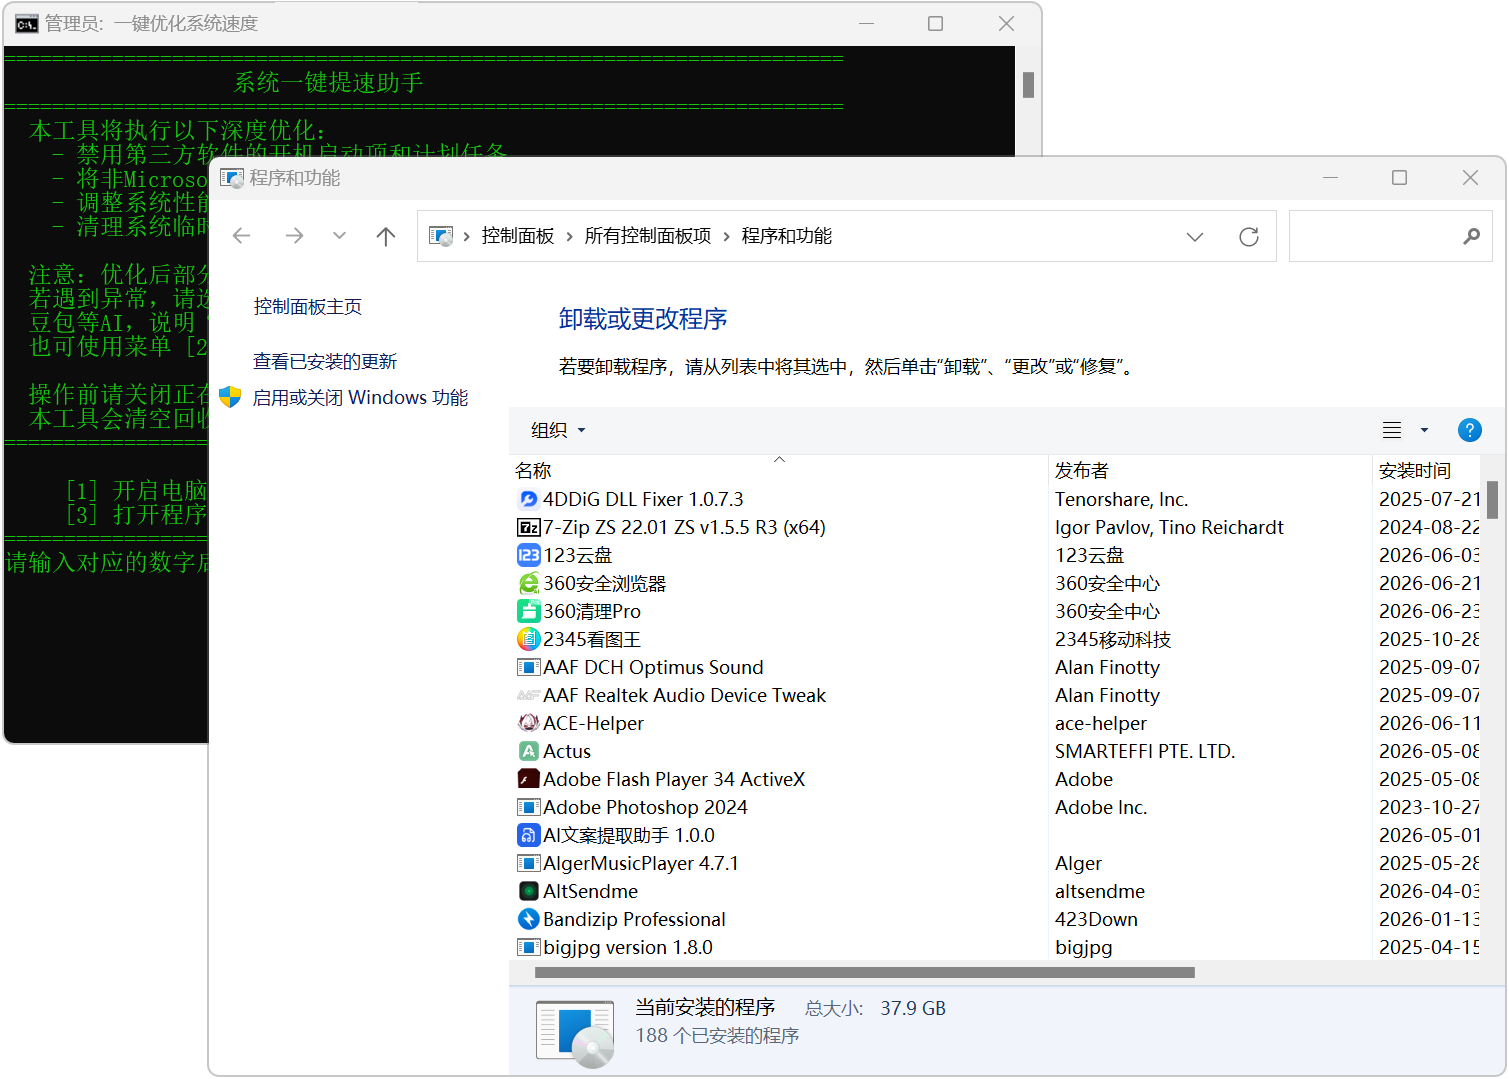Click the 360清理Pro program icon
This screenshot has width=1509, height=1079.
pyautogui.click(x=528, y=611)
